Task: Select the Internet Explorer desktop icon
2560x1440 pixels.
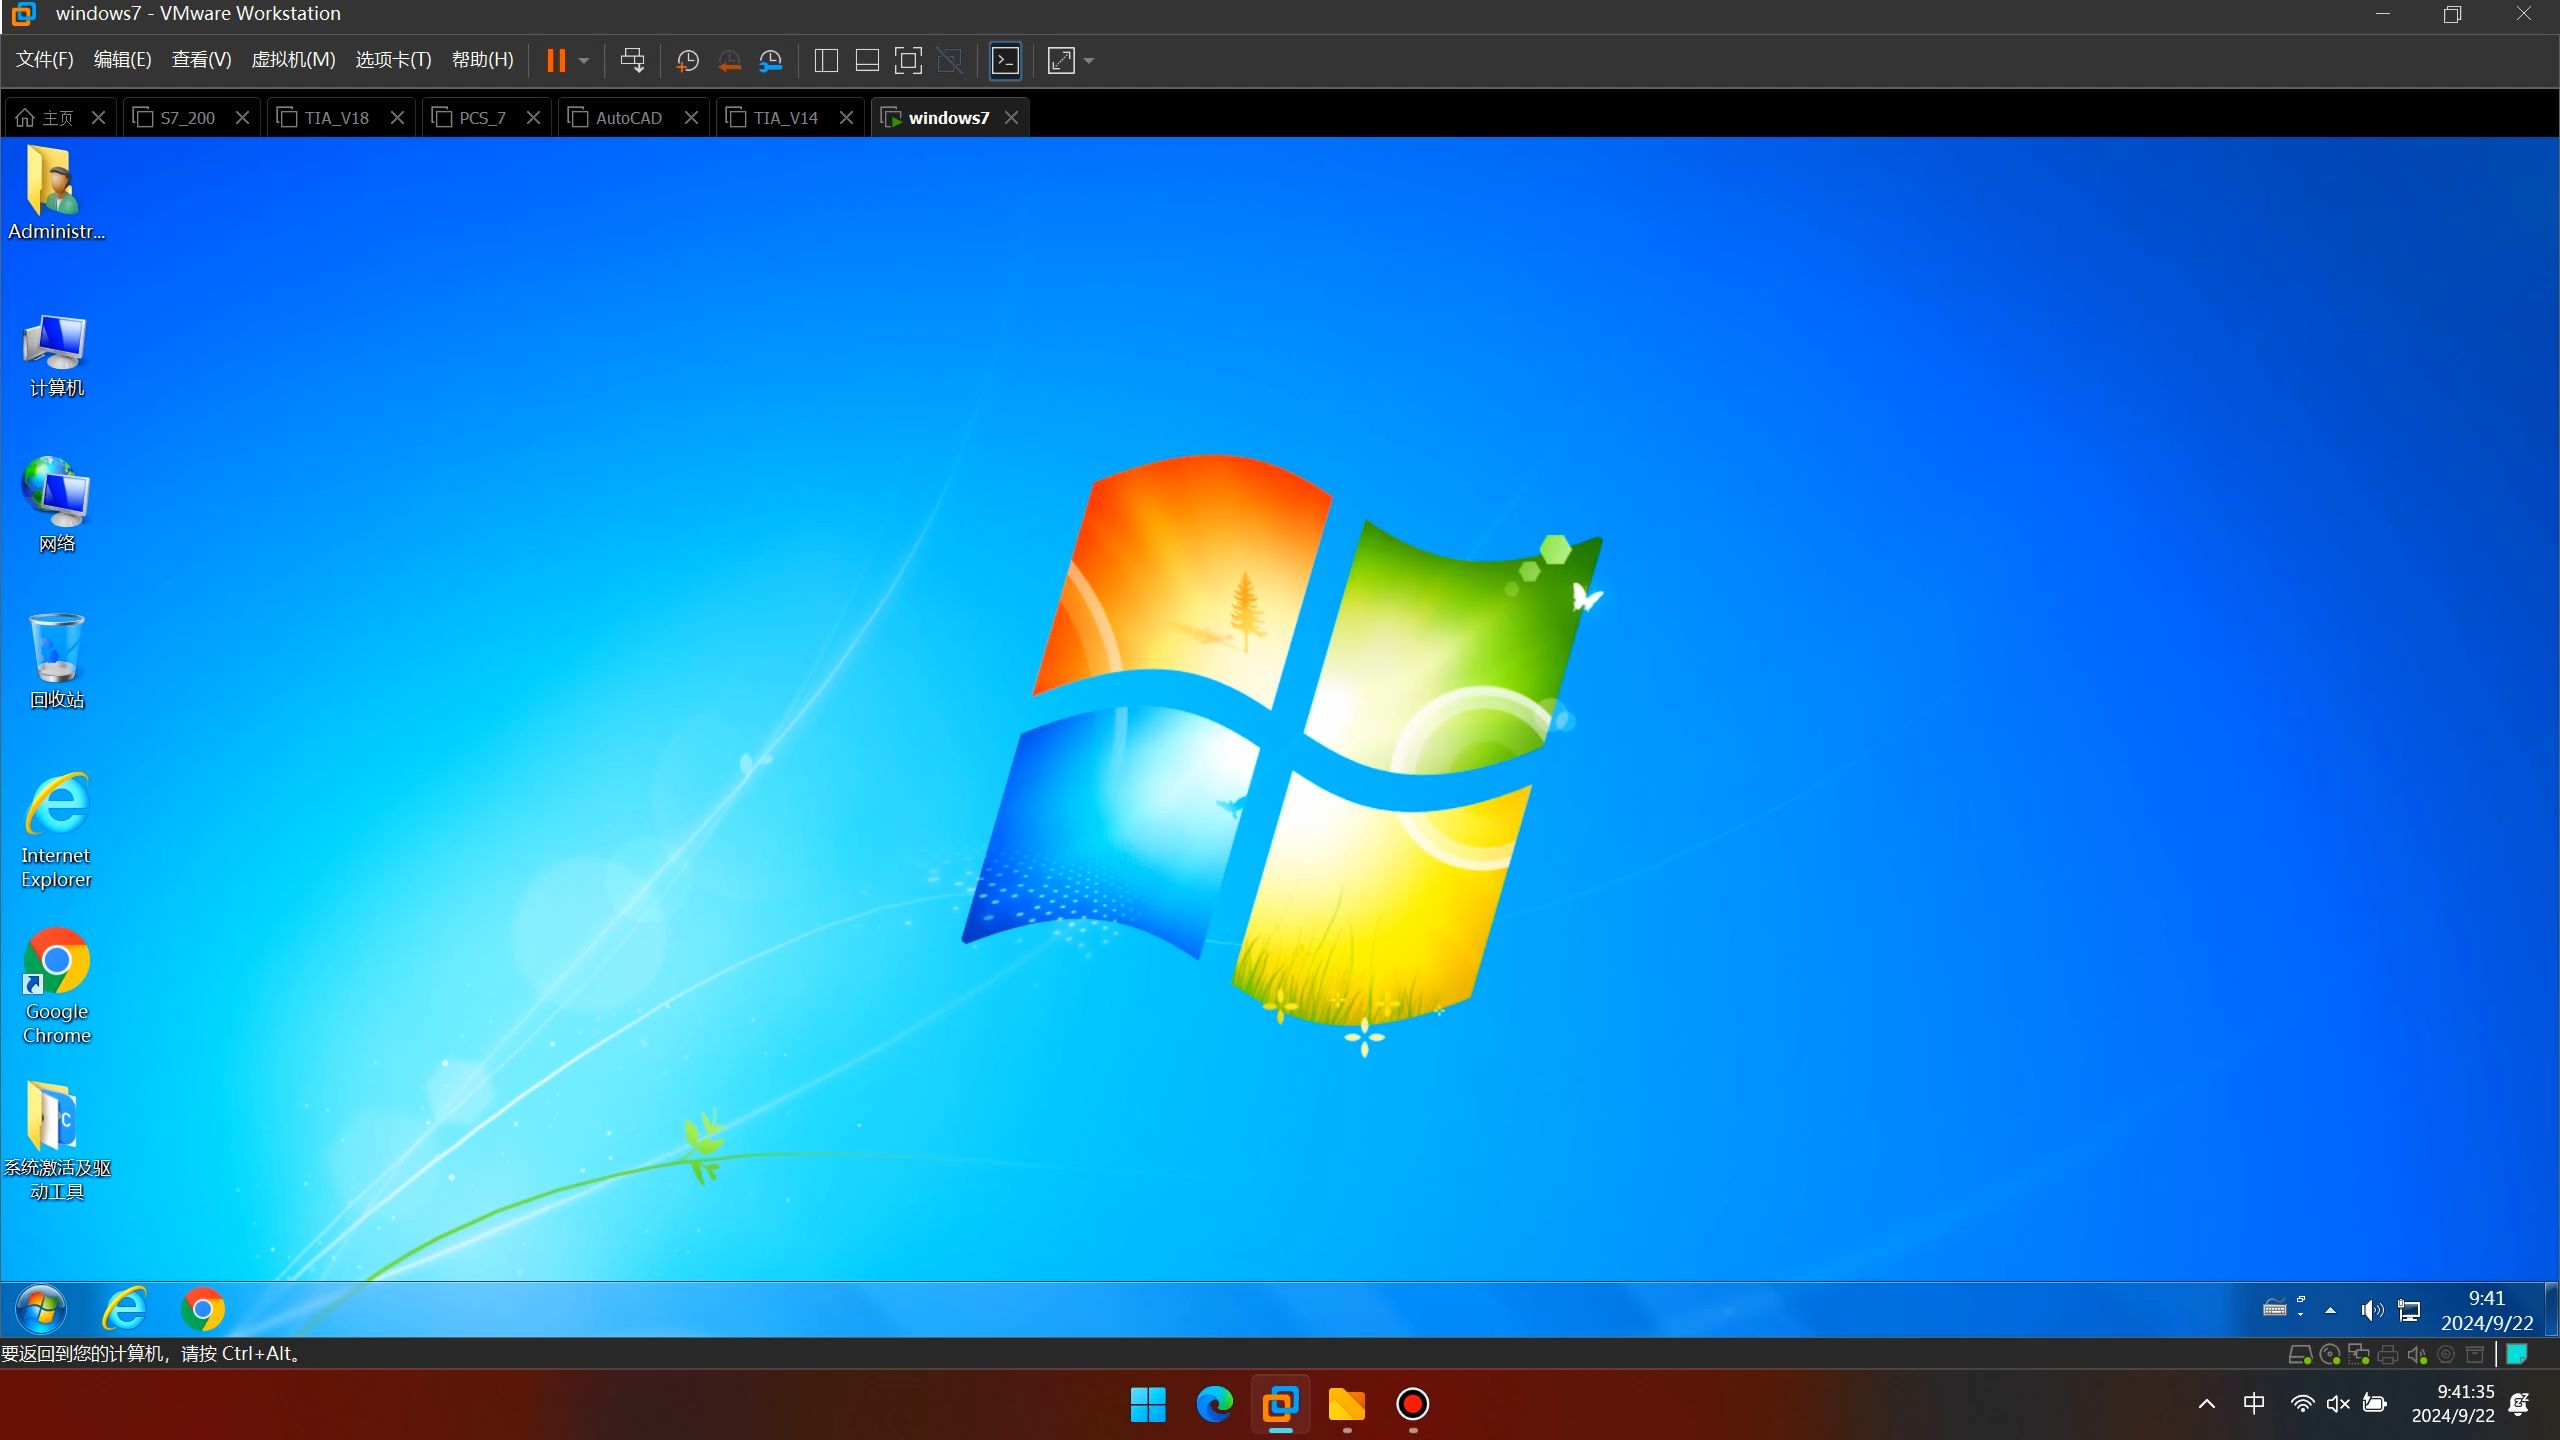Action: pos(56,830)
